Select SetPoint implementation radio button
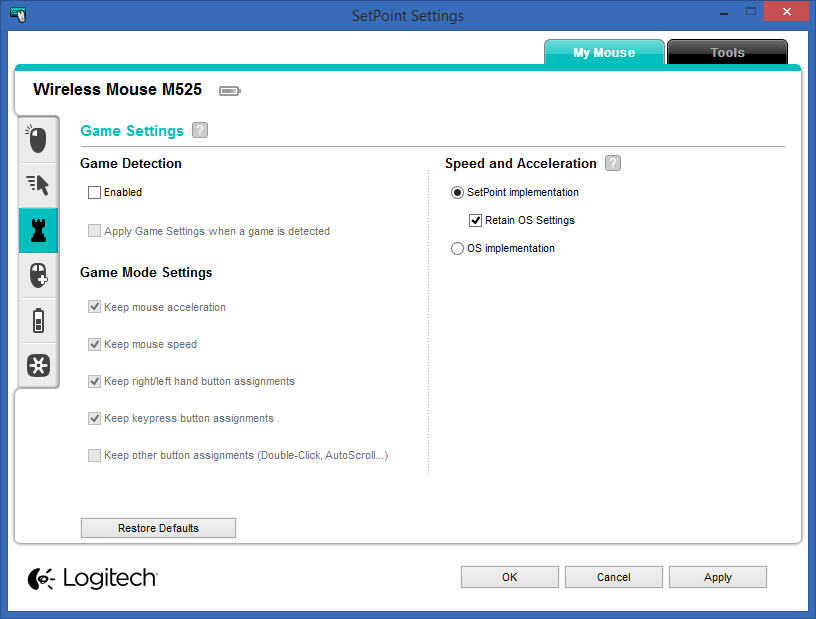This screenshot has width=816, height=619. [x=457, y=193]
